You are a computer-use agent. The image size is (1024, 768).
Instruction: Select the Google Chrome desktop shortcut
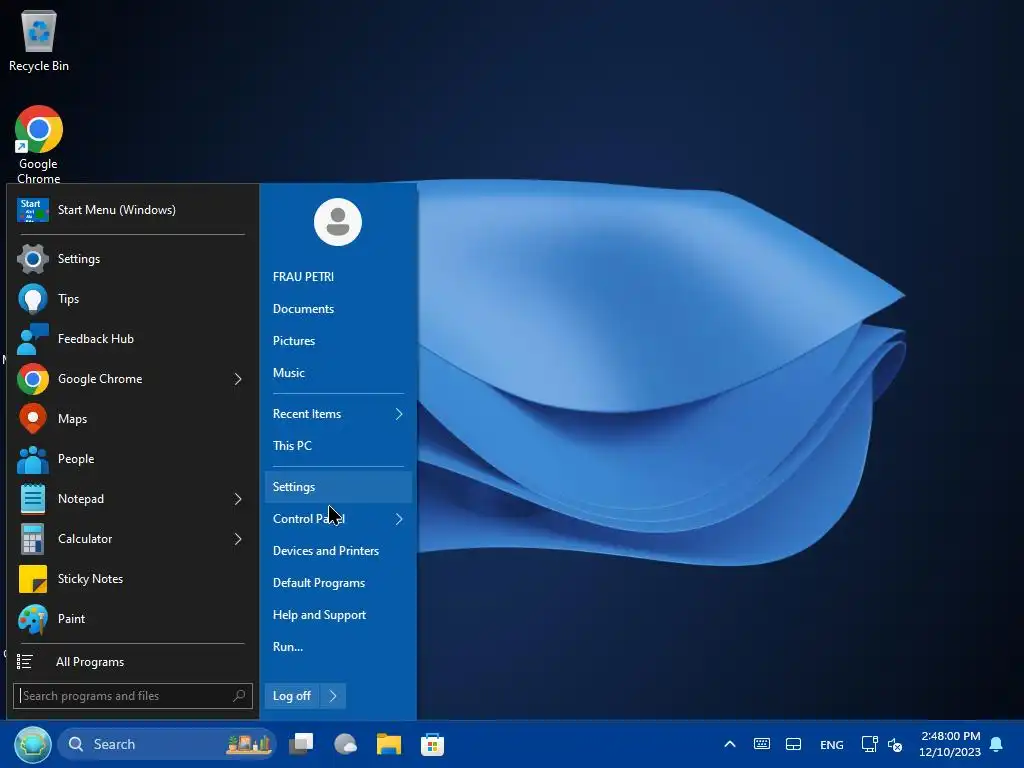[x=39, y=144]
